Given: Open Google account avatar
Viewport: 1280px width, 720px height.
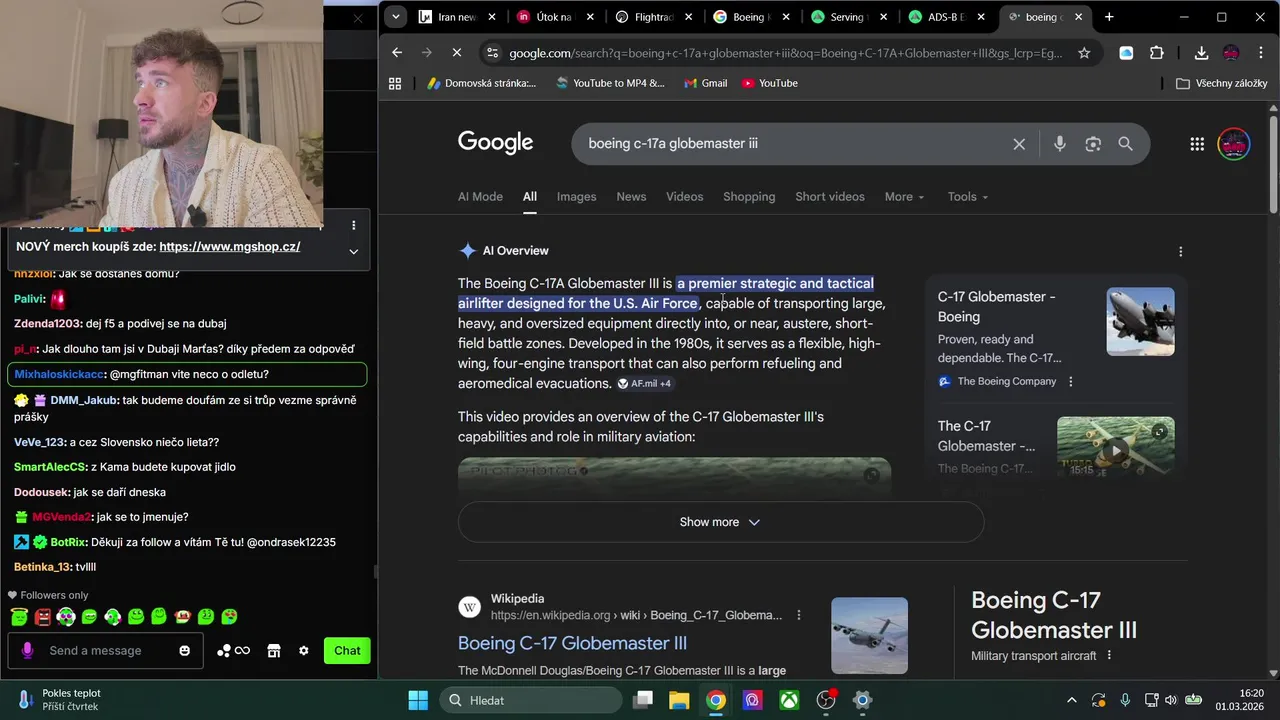Looking at the screenshot, I should 1234,144.
